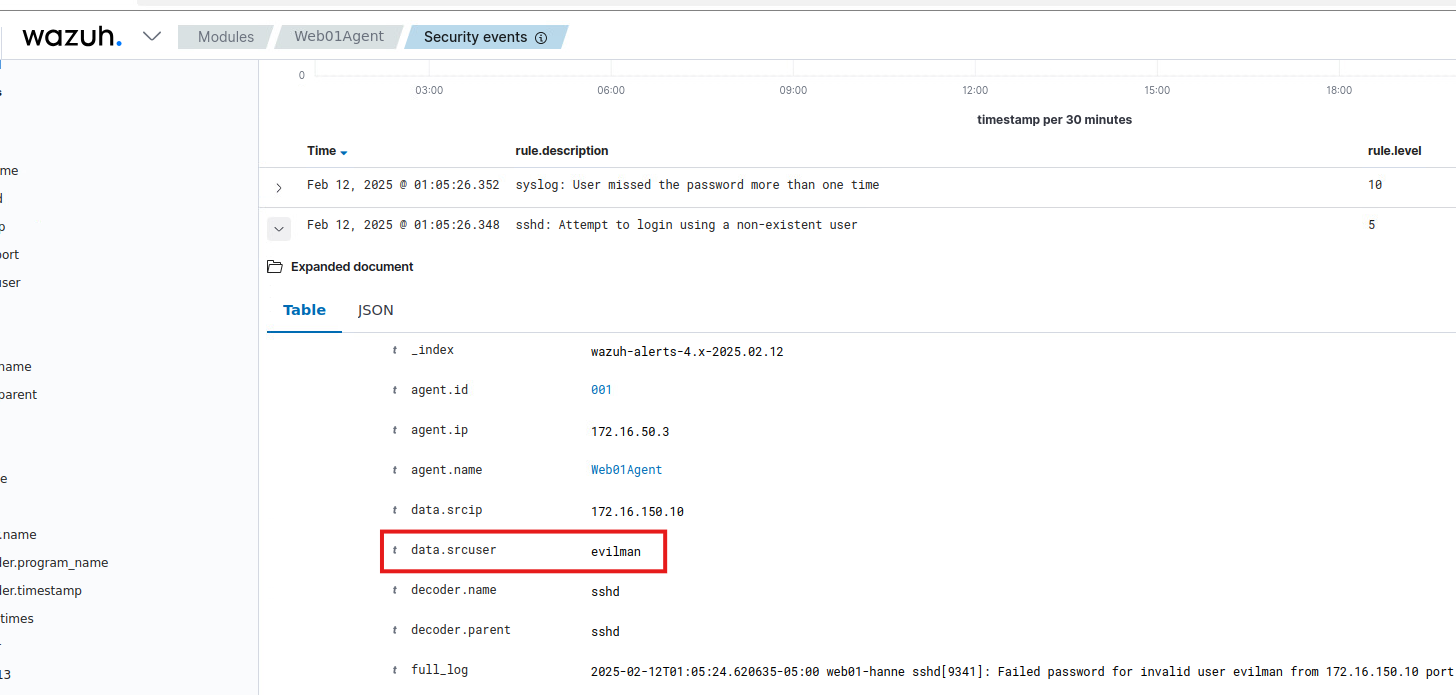Click the info icon beside Security events
The height and width of the screenshot is (695, 1456).
pyautogui.click(x=541, y=38)
